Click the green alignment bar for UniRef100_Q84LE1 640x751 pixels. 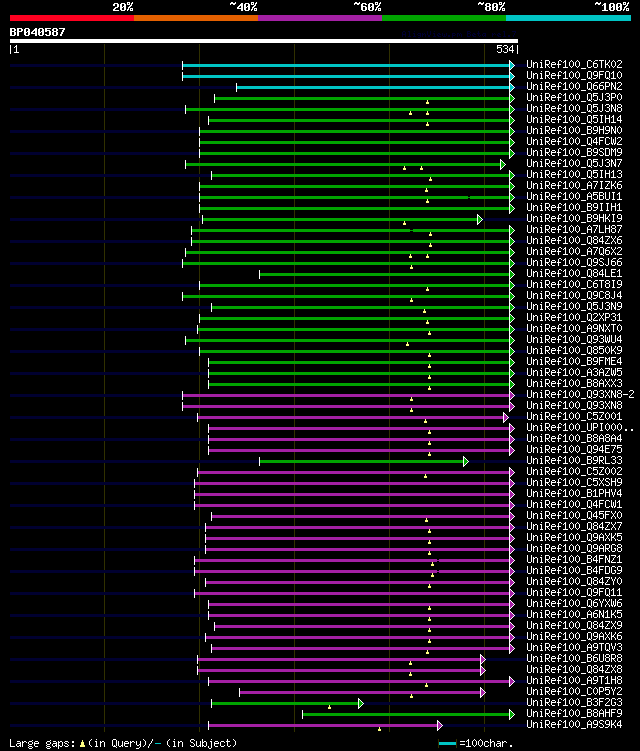pyautogui.click(x=387, y=274)
